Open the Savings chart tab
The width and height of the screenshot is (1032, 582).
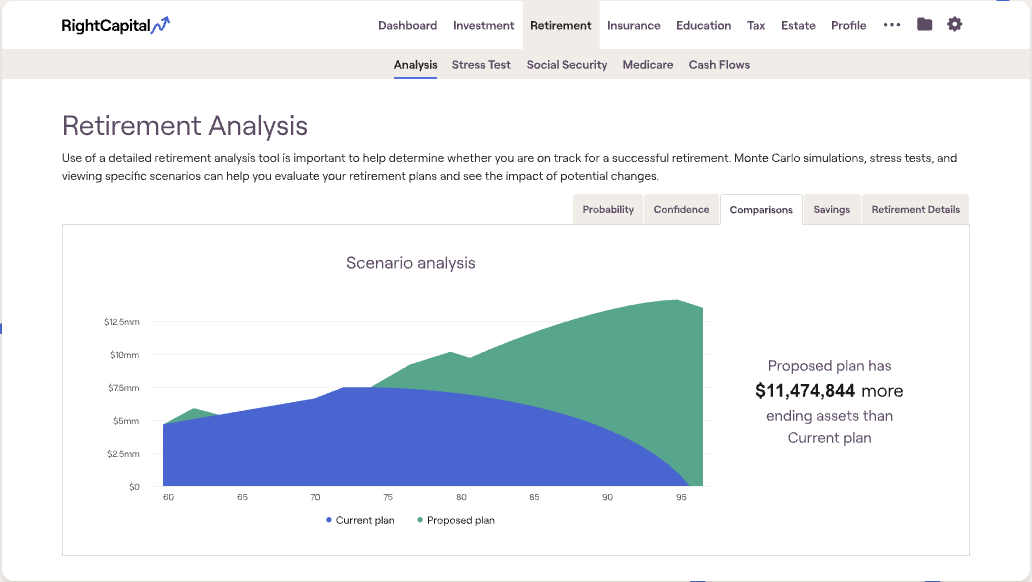pyautogui.click(x=831, y=209)
